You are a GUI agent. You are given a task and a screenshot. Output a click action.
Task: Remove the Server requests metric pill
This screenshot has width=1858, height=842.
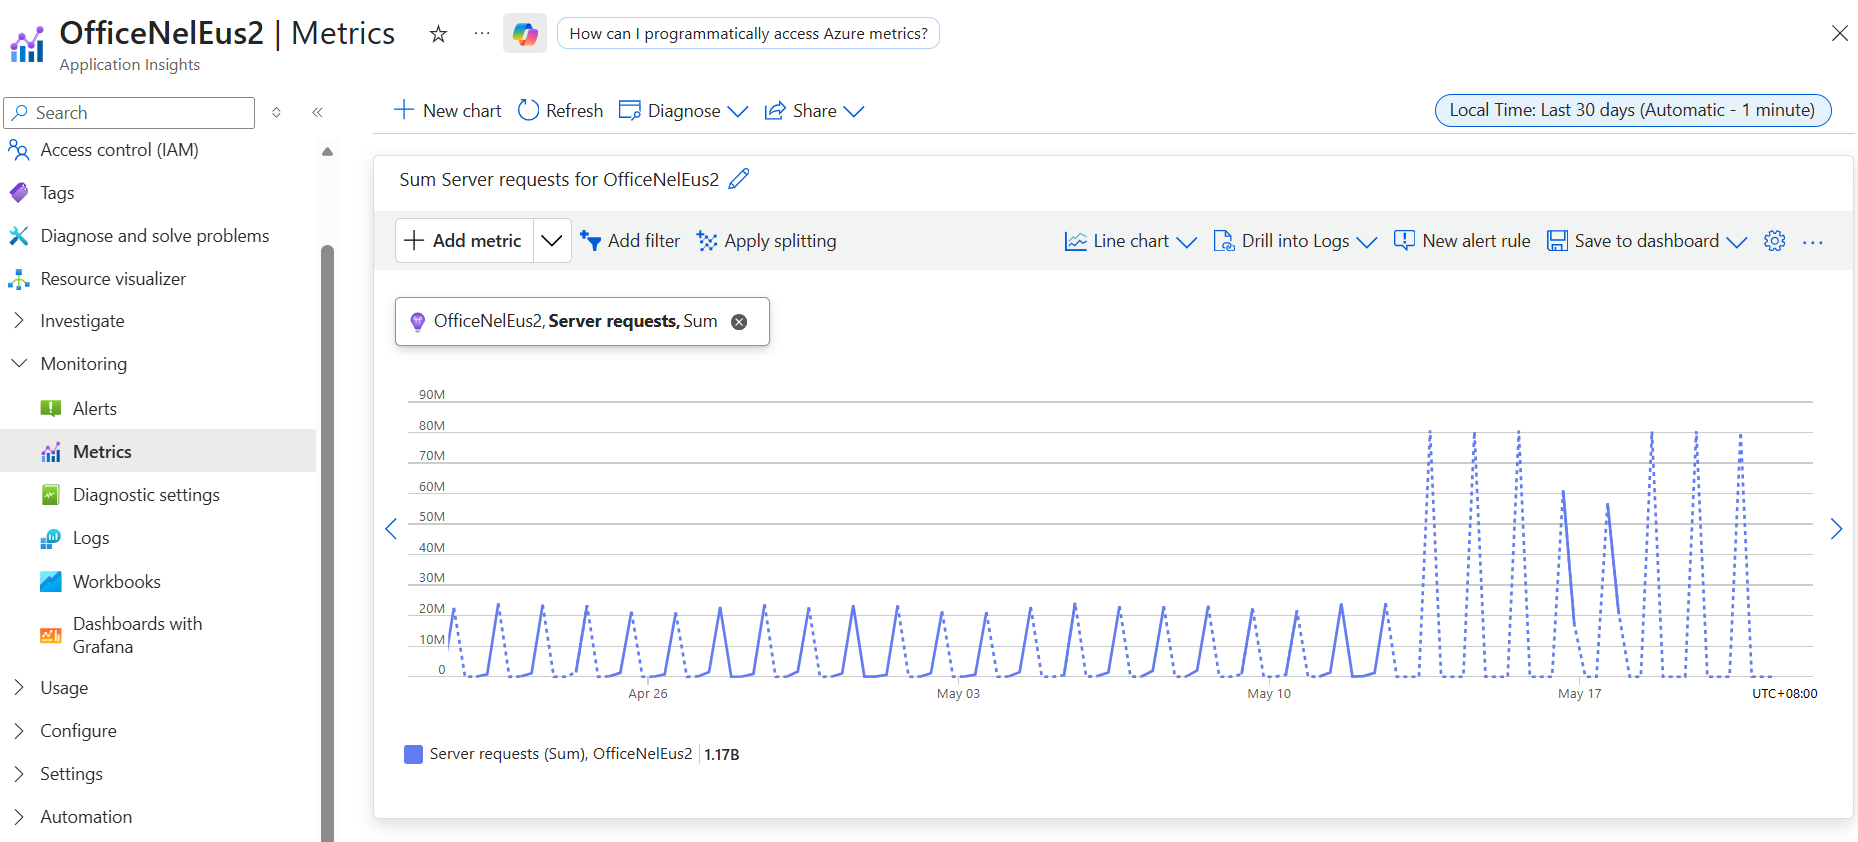[739, 322]
